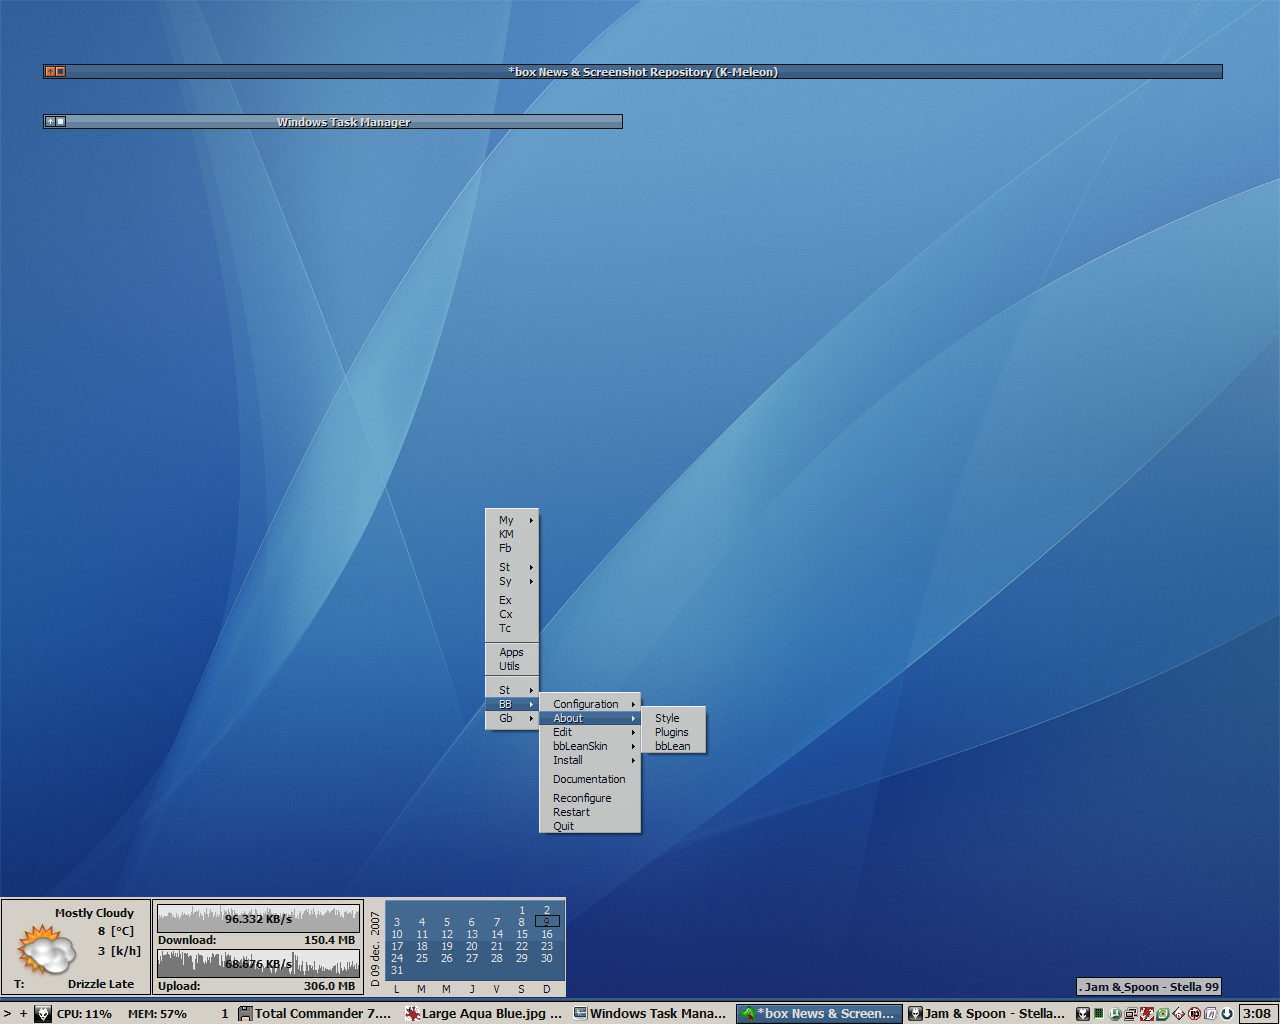Image resolution: width=1280 pixels, height=1024 pixels.
Task: Activate the *box News & Screenshot taskbar item
Action: point(819,1013)
